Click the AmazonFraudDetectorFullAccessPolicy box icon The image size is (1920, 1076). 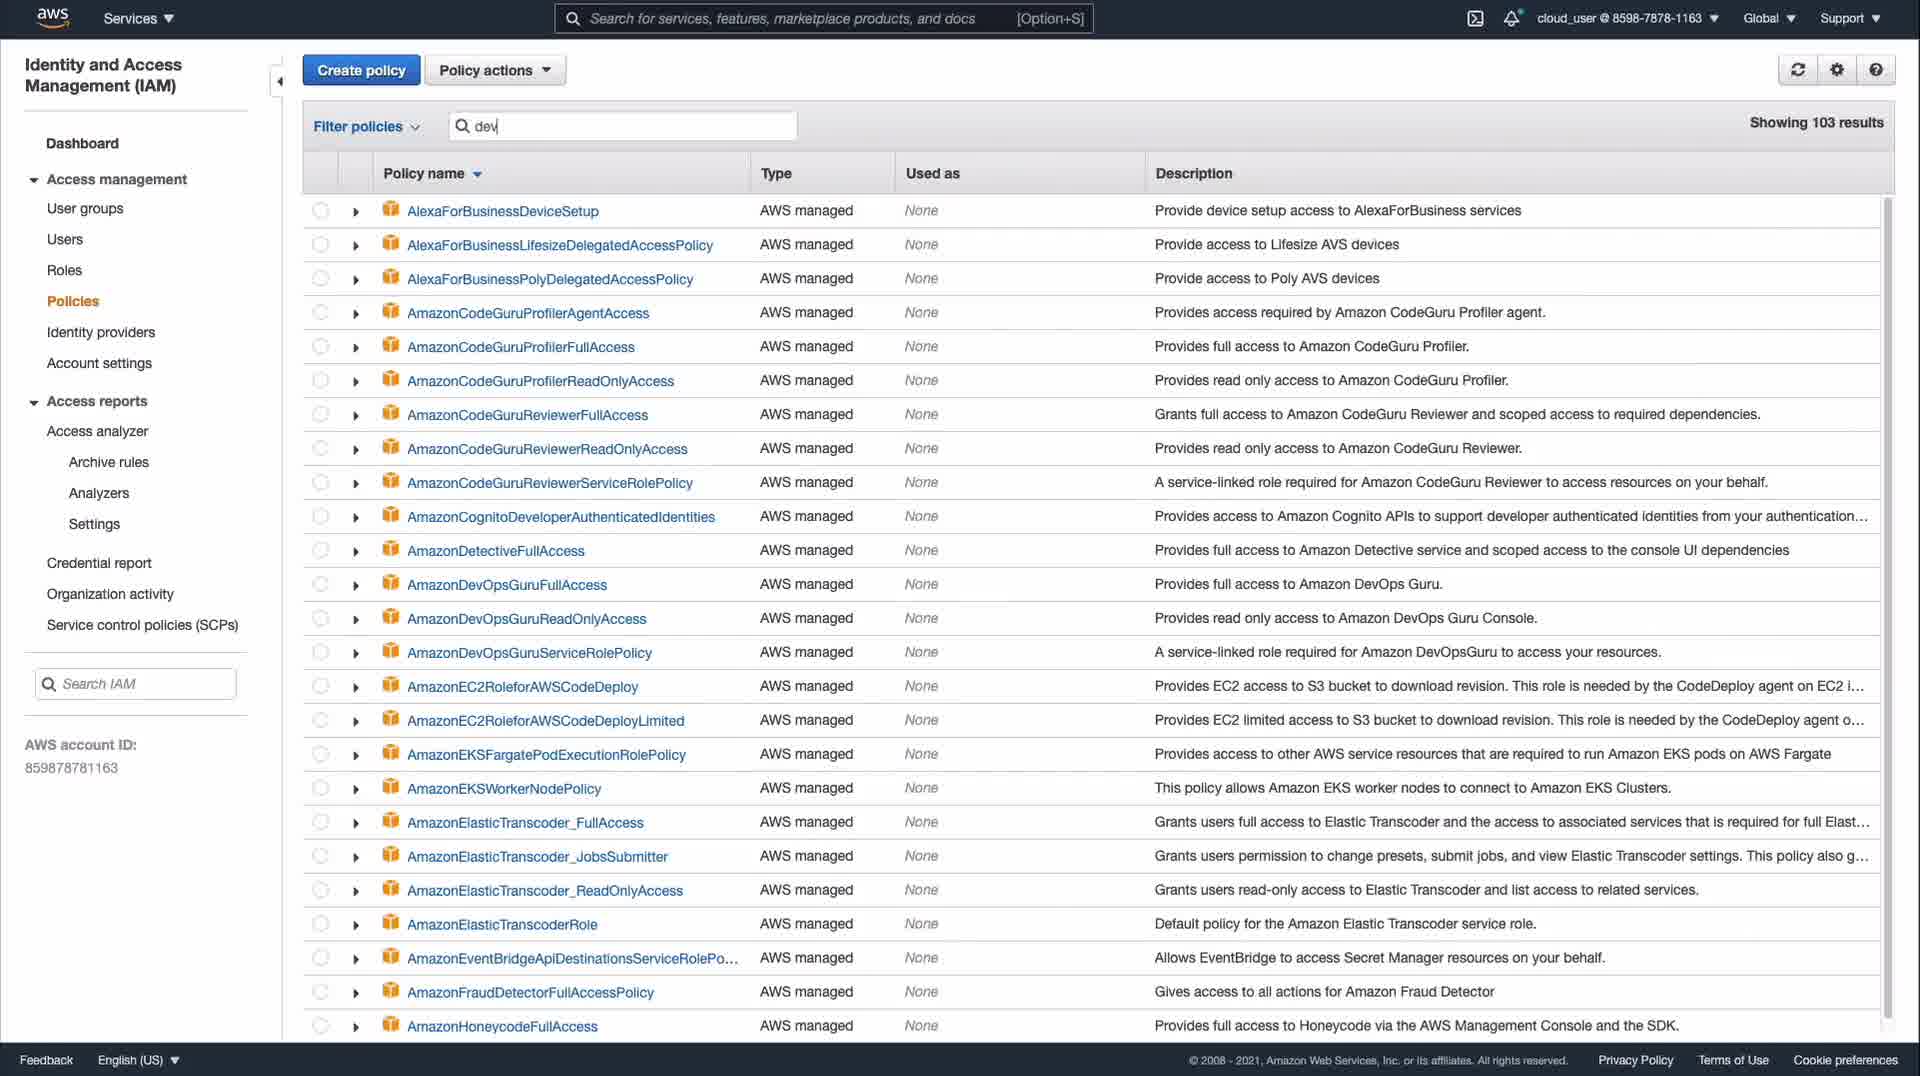click(x=391, y=991)
